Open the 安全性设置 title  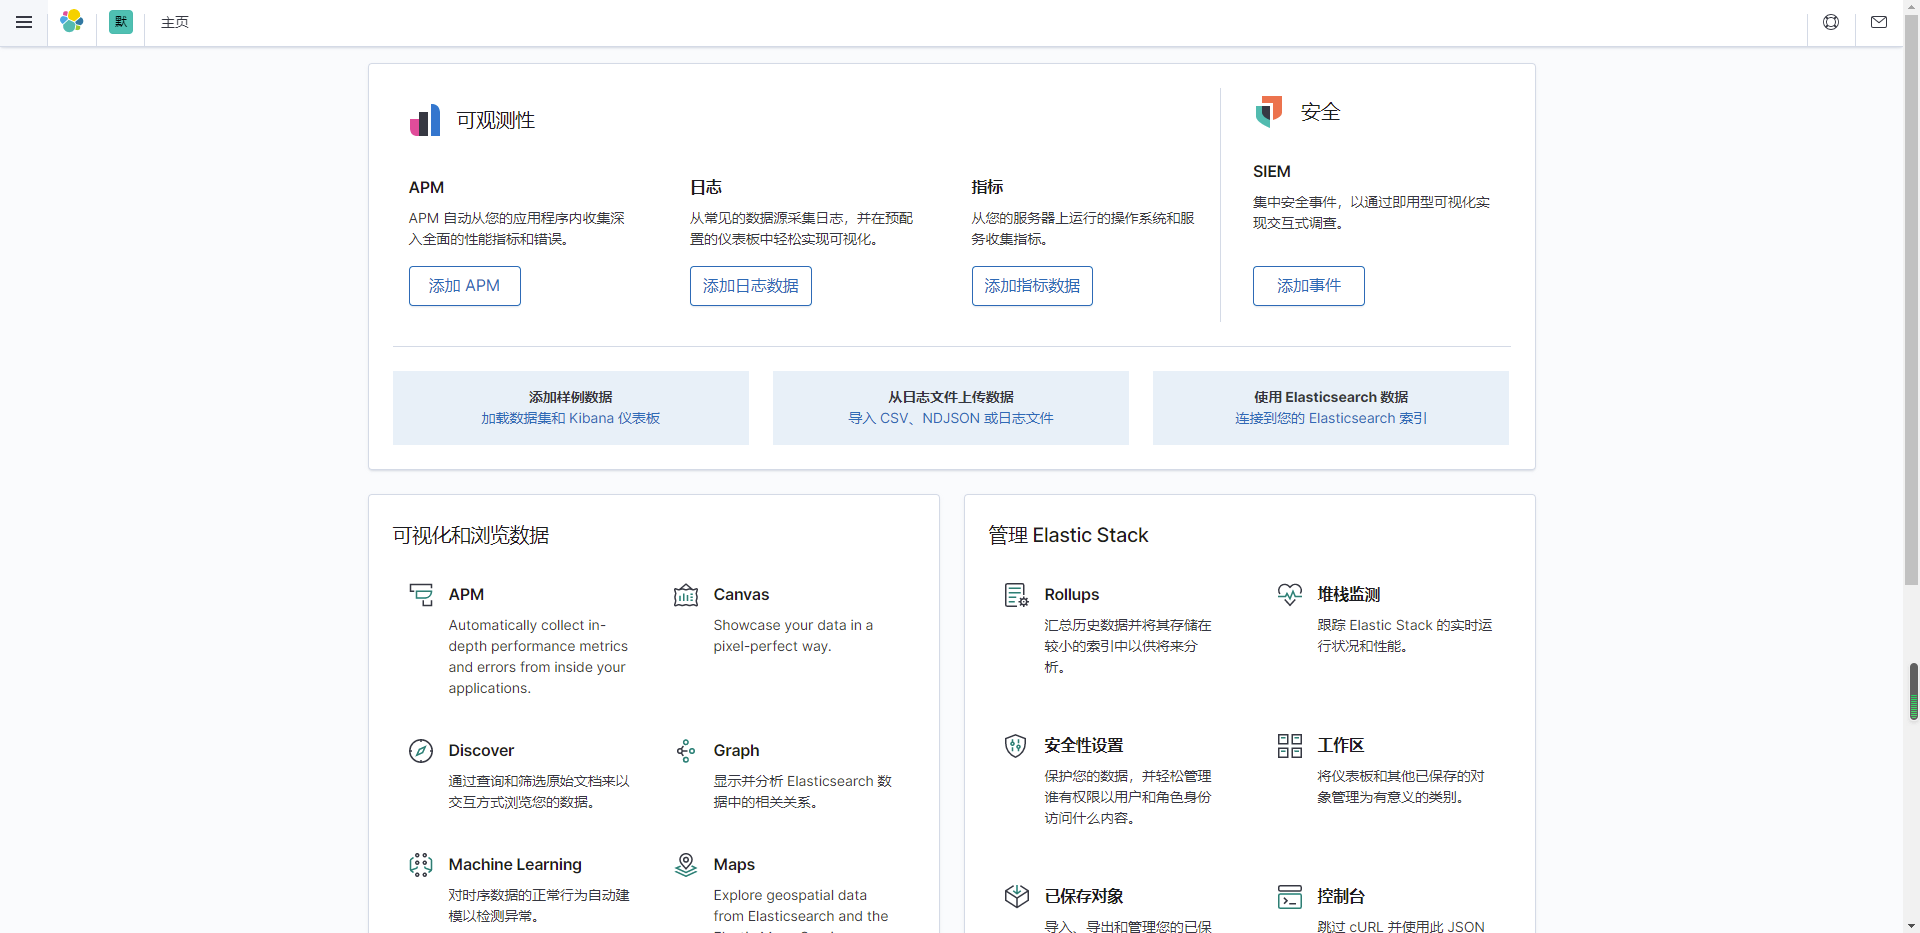click(1084, 746)
